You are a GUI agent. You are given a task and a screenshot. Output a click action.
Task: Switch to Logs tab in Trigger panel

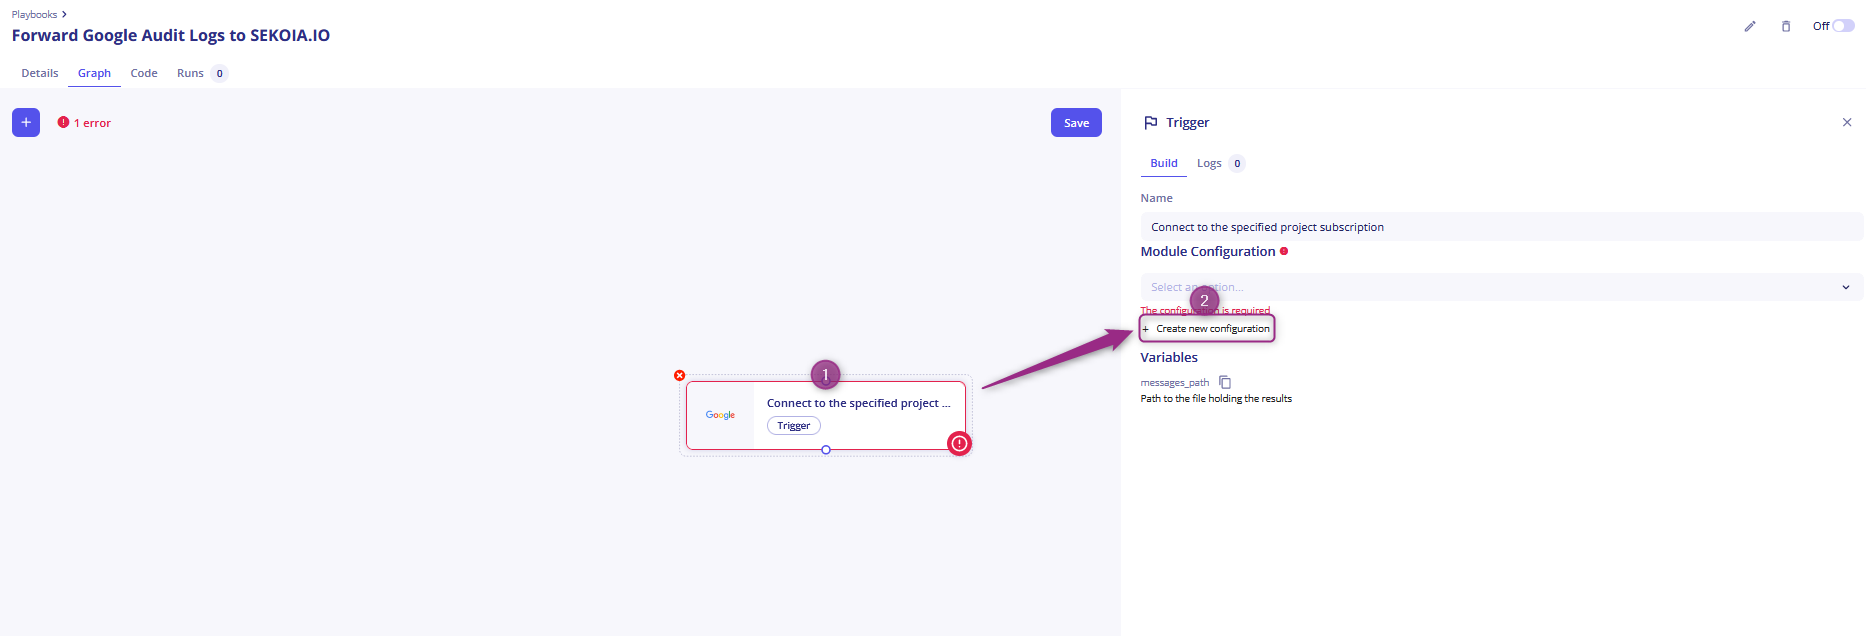[1209, 163]
